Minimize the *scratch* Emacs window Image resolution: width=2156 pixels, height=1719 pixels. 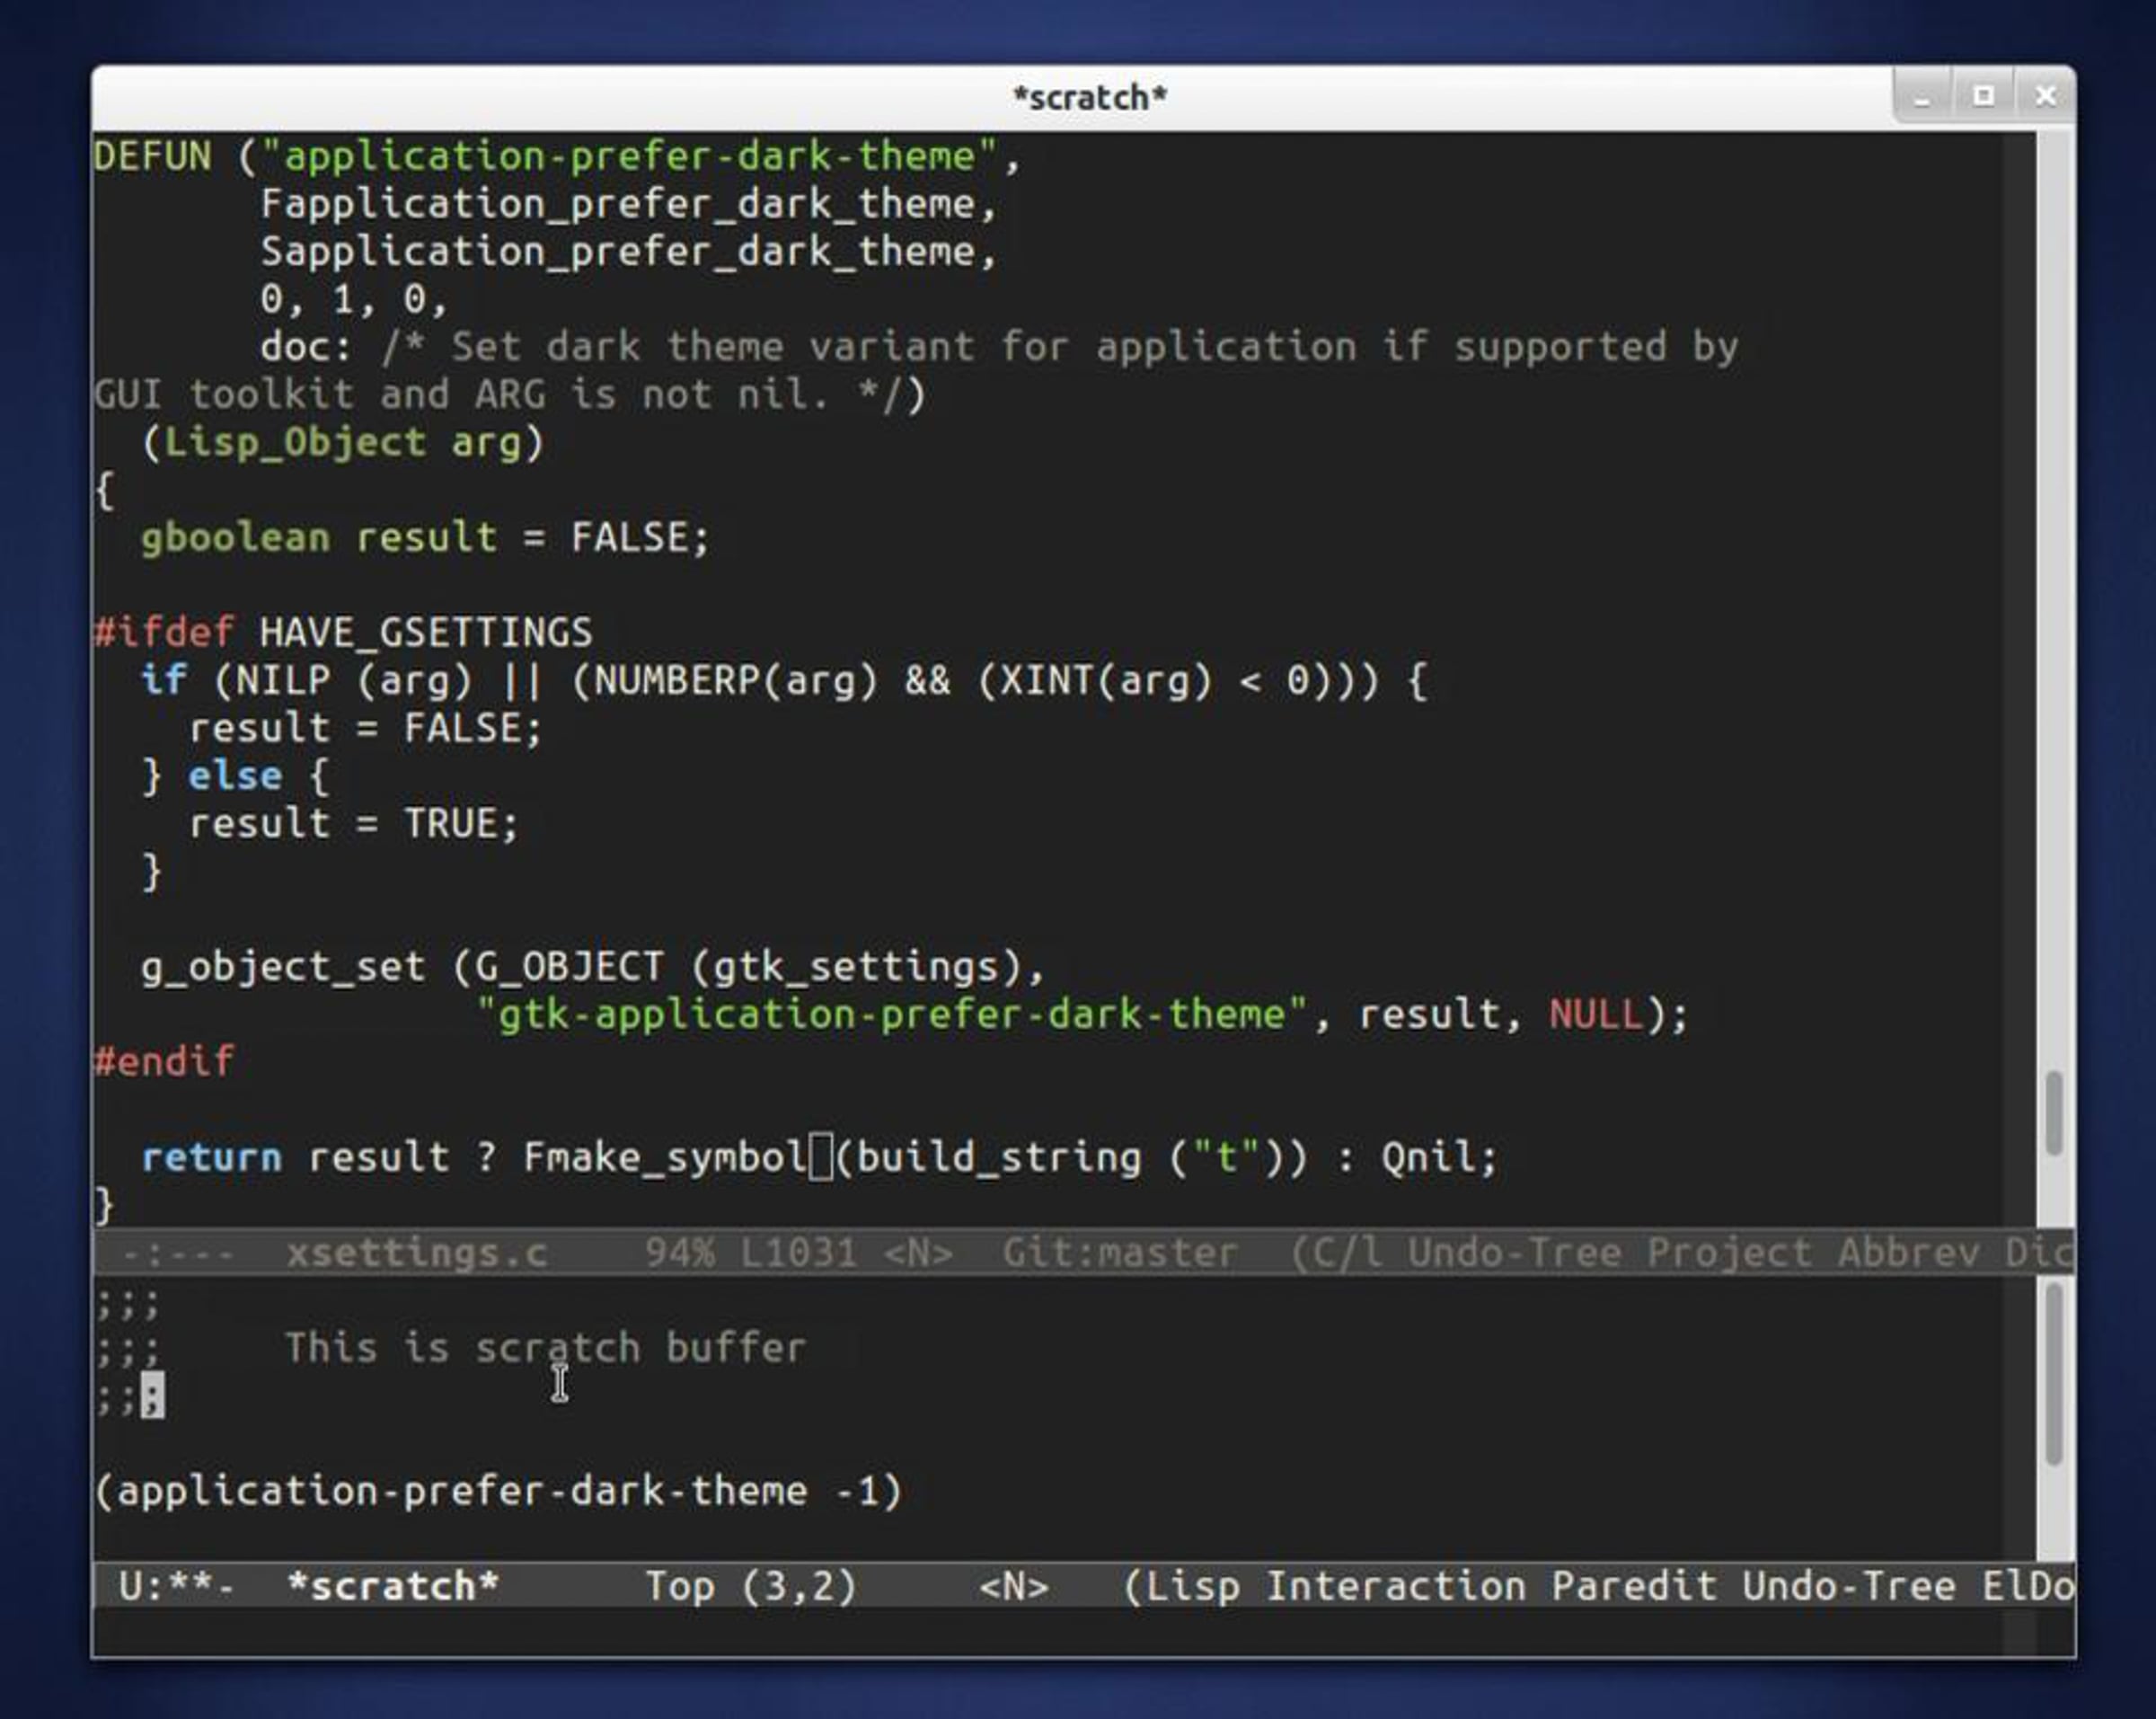pos(1922,97)
